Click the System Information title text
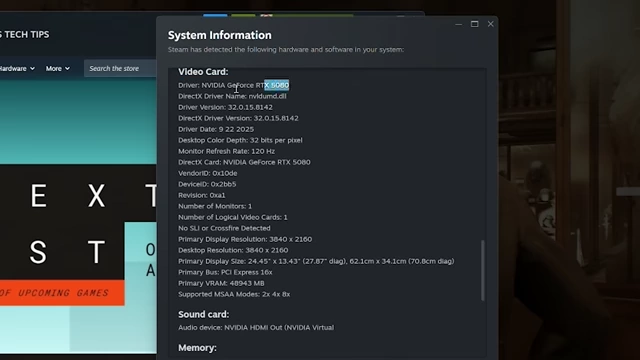The image size is (640, 360). click(220, 36)
